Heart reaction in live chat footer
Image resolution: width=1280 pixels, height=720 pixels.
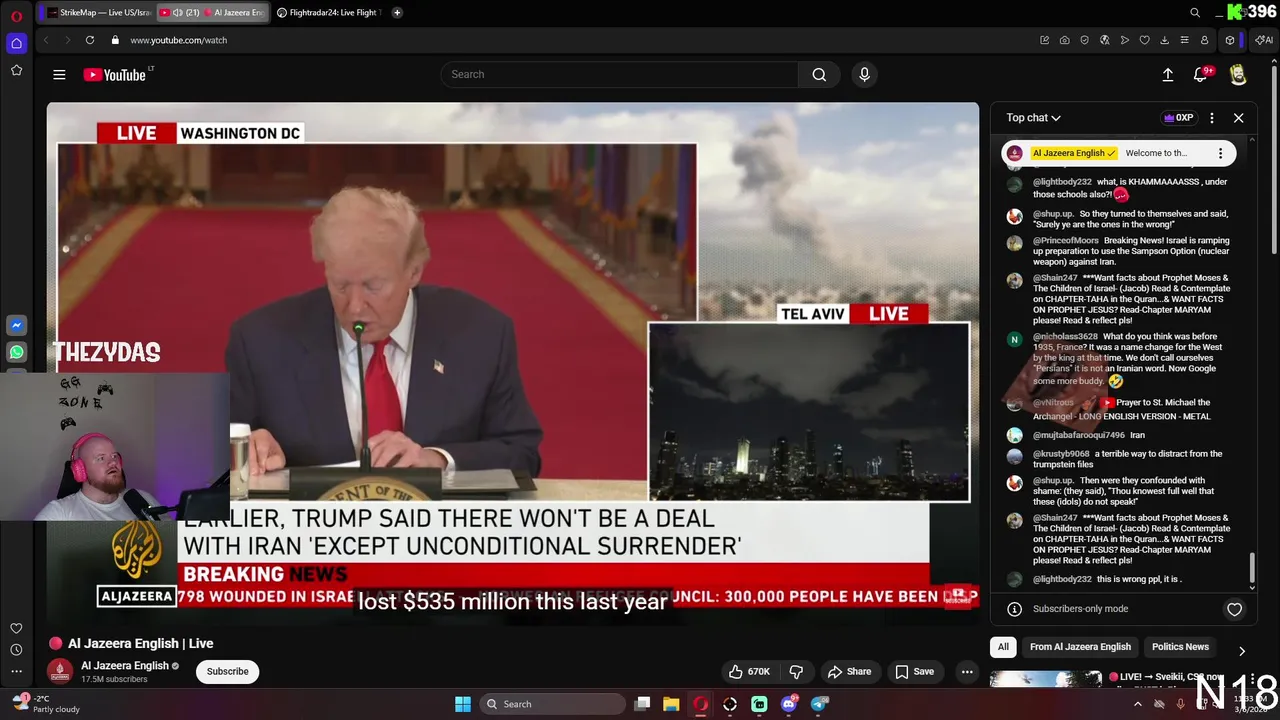(x=1234, y=609)
